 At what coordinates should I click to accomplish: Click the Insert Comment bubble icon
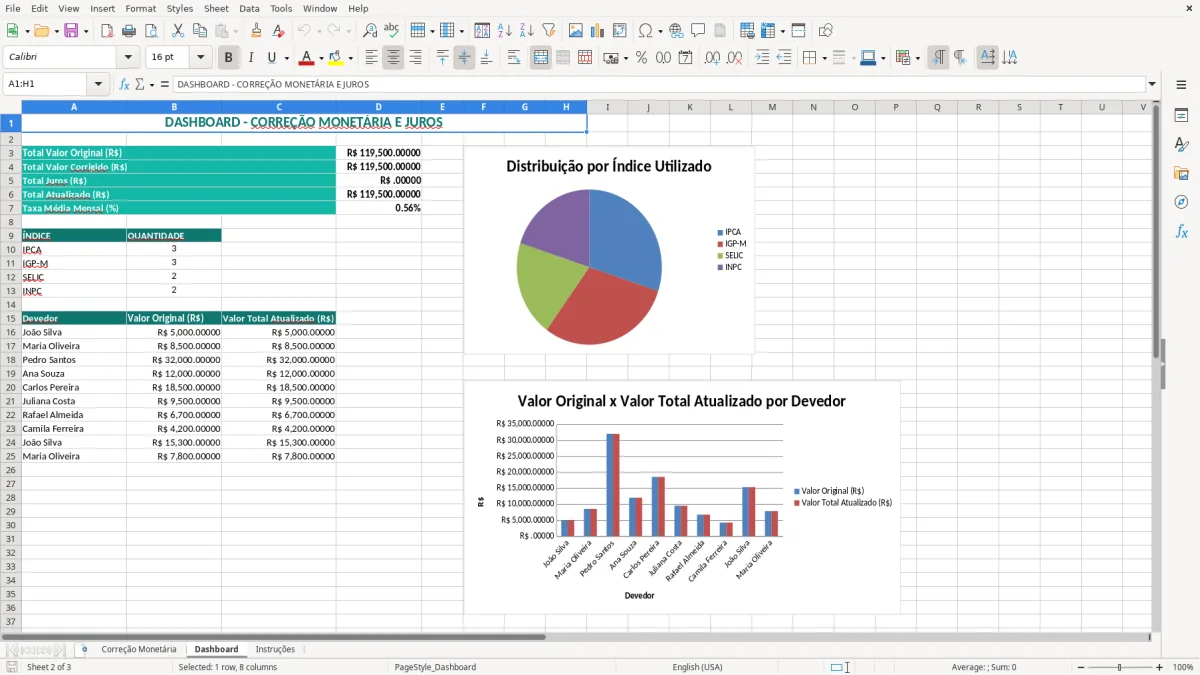click(x=698, y=31)
